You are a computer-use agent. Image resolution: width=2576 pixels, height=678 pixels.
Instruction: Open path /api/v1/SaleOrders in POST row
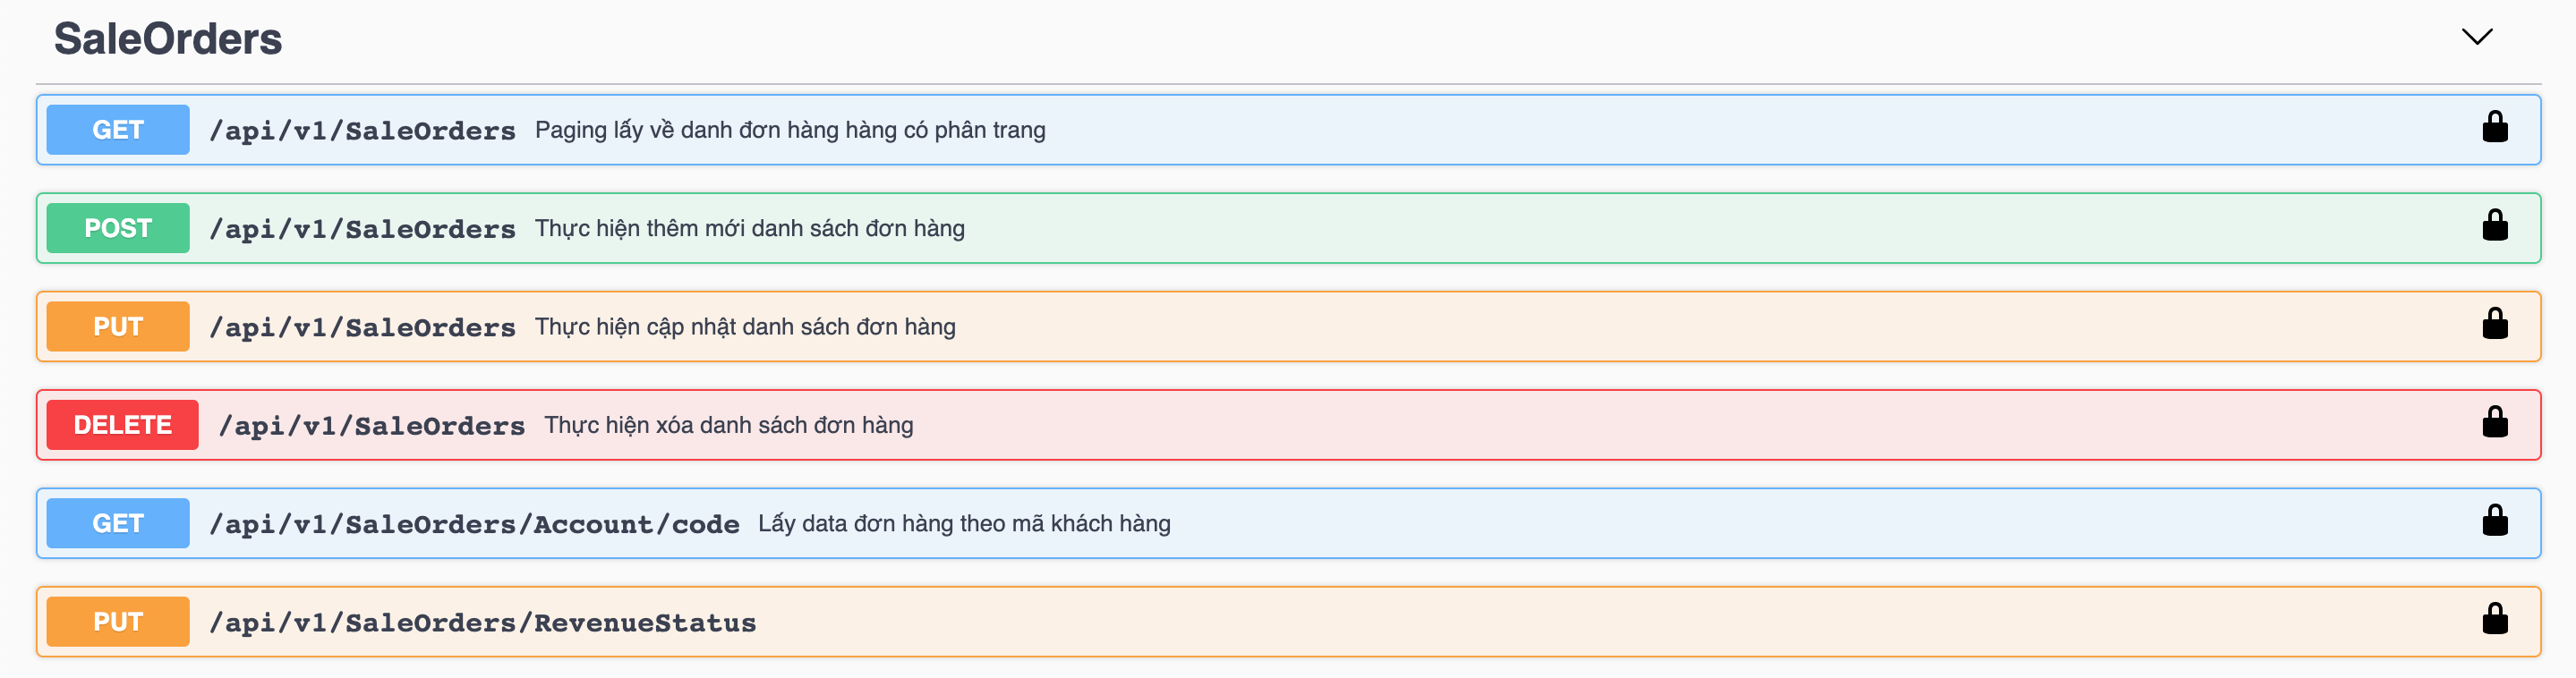[x=362, y=229]
